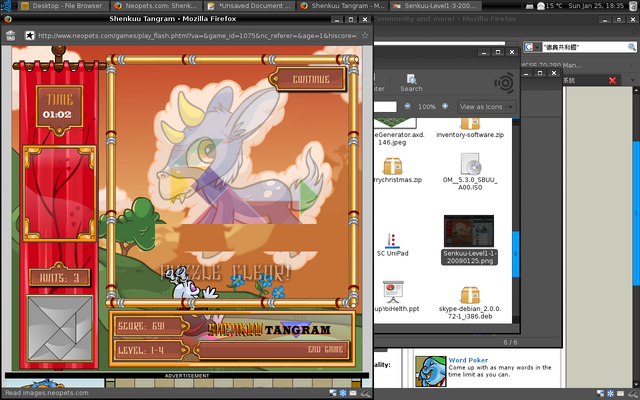Zoom in in file browser toolbar
This screenshot has height=400, width=640.
pyautogui.click(x=445, y=107)
